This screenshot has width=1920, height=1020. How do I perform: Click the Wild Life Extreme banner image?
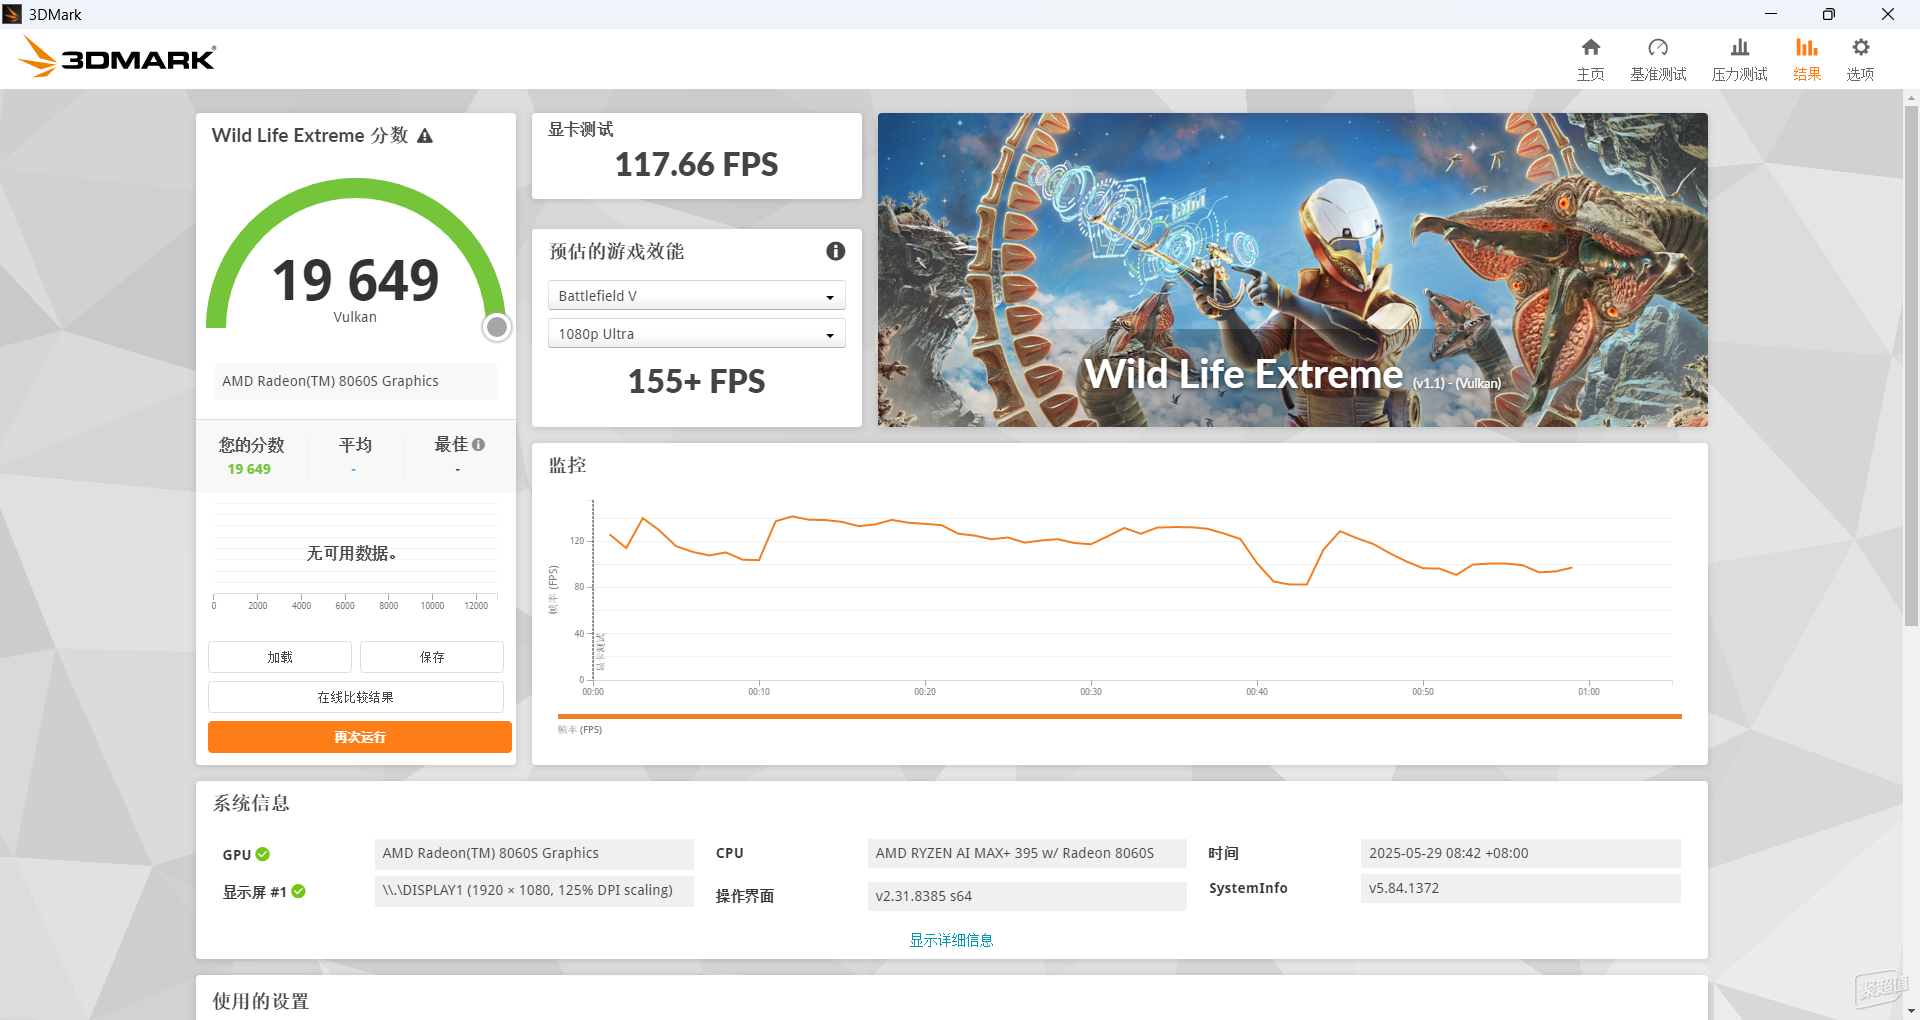tap(1292, 270)
